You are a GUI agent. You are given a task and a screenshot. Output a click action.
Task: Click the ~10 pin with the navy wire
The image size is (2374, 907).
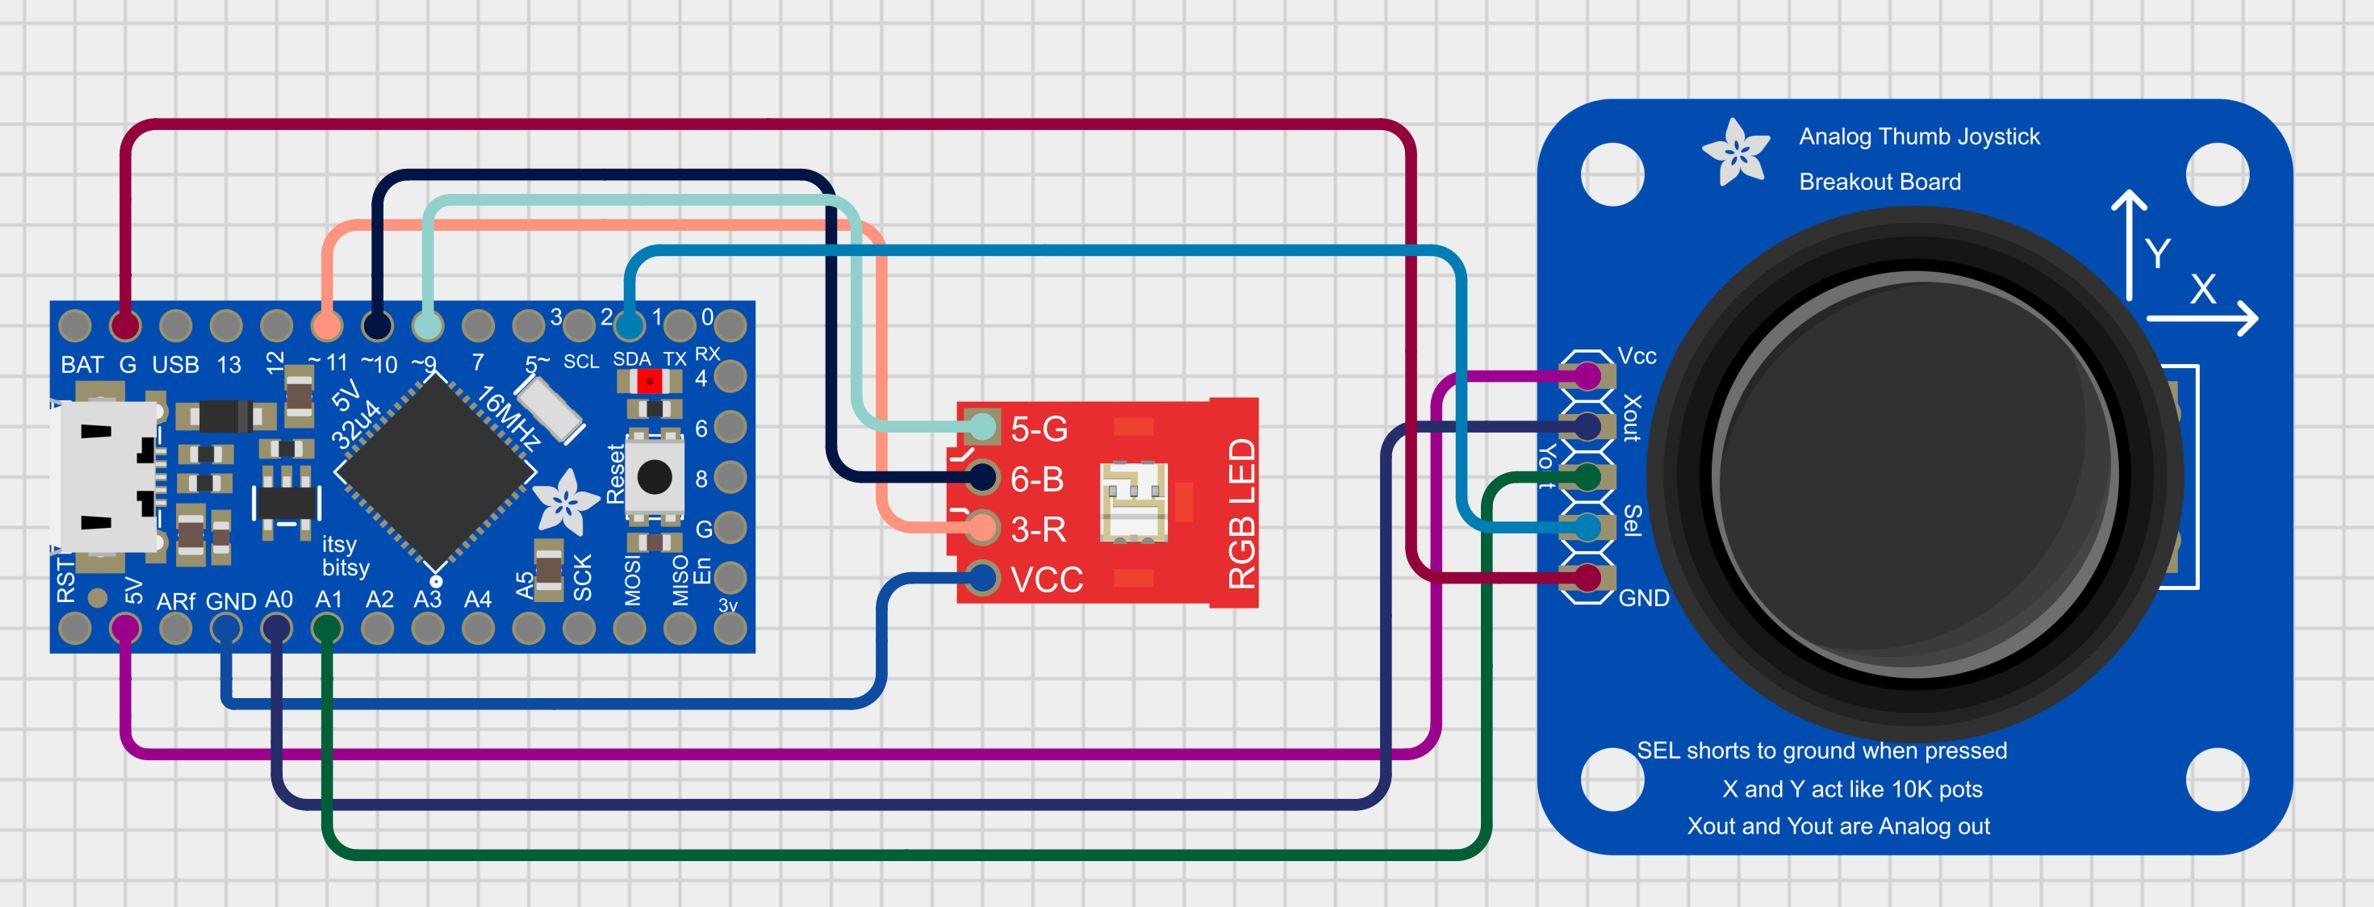pyautogui.click(x=377, y=325)
